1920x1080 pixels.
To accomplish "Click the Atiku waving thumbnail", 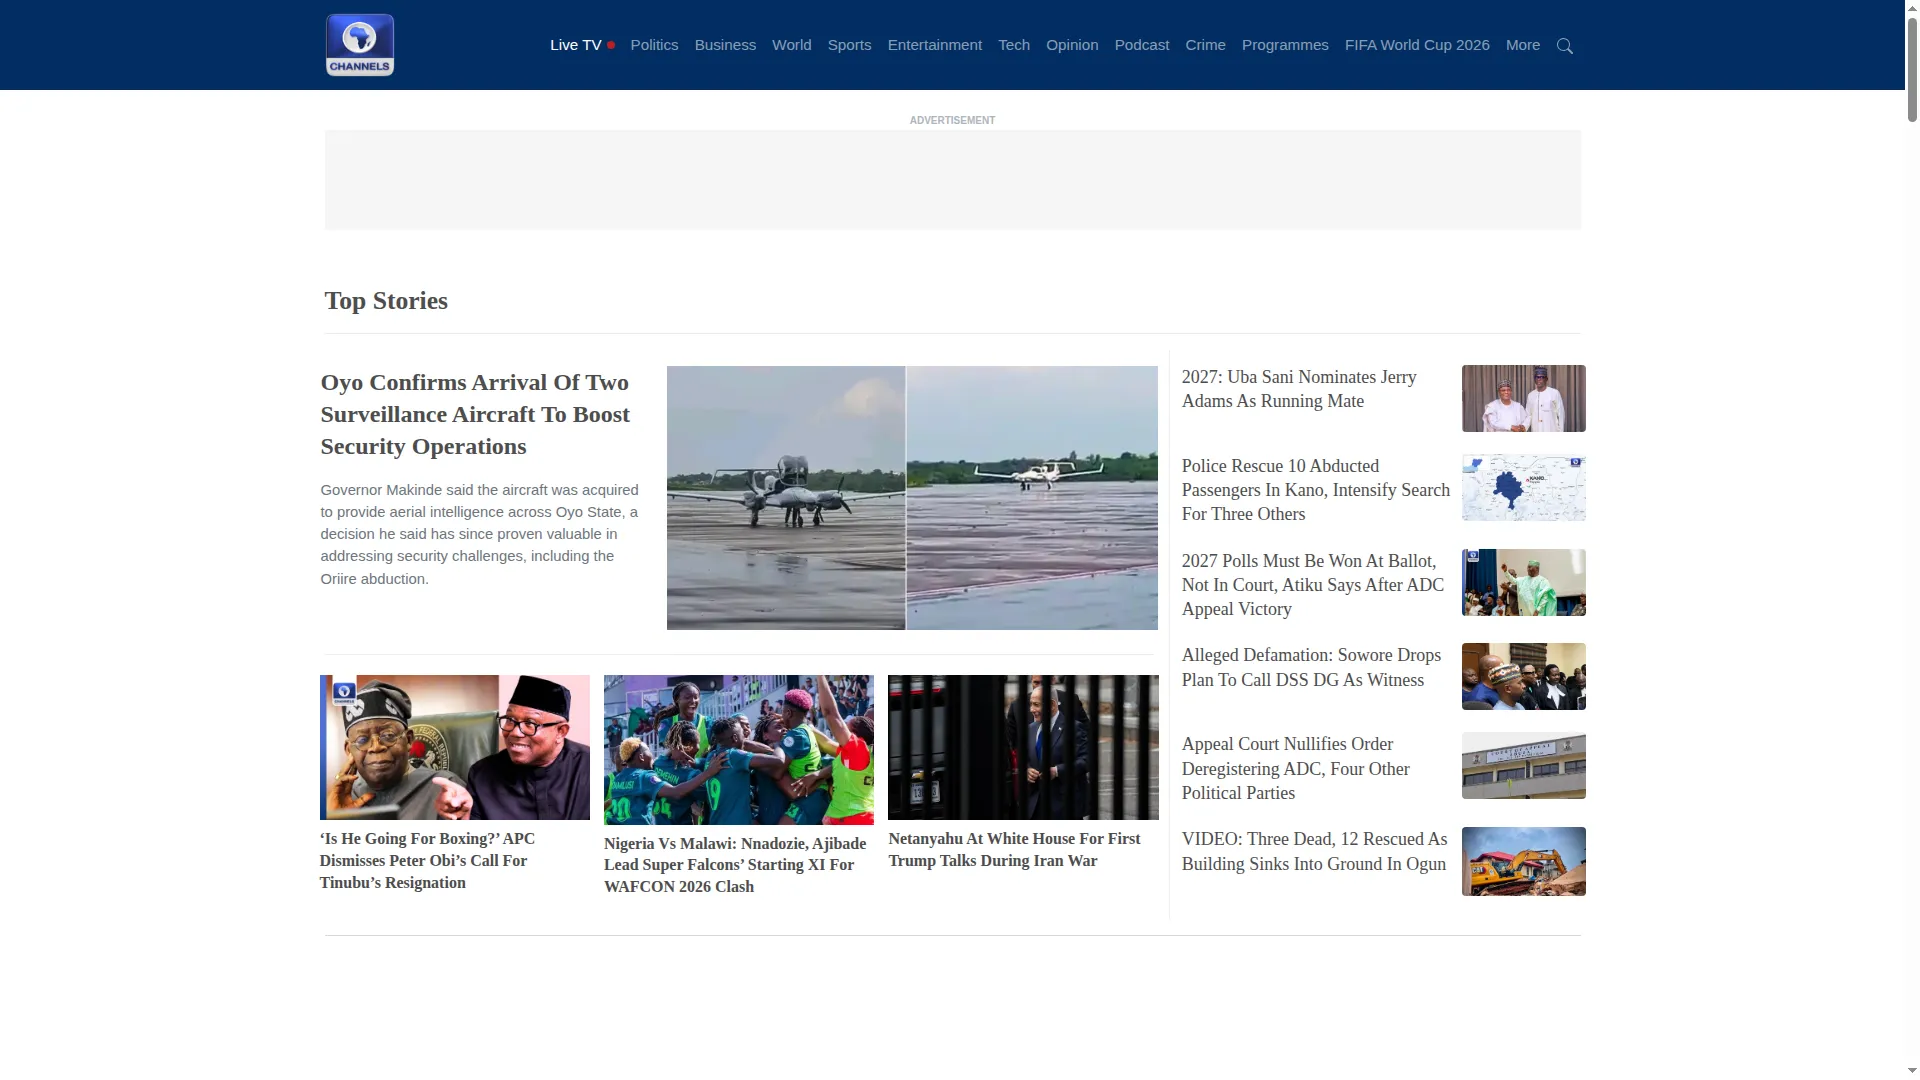I will (1523, 582).
